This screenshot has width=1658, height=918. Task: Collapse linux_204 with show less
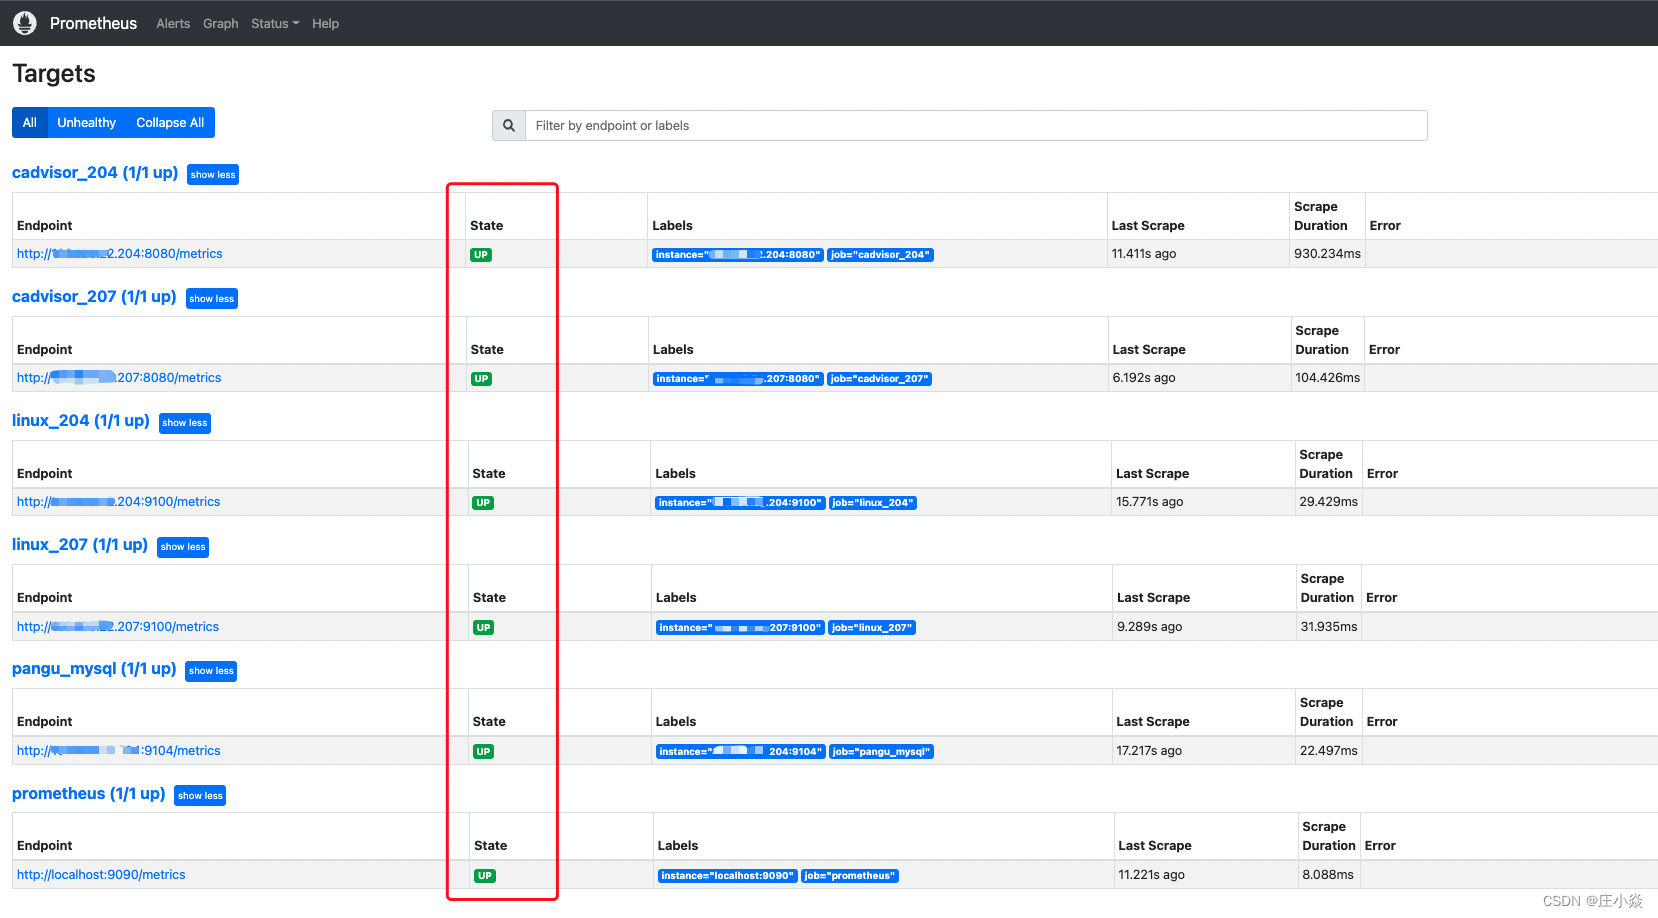185,423
